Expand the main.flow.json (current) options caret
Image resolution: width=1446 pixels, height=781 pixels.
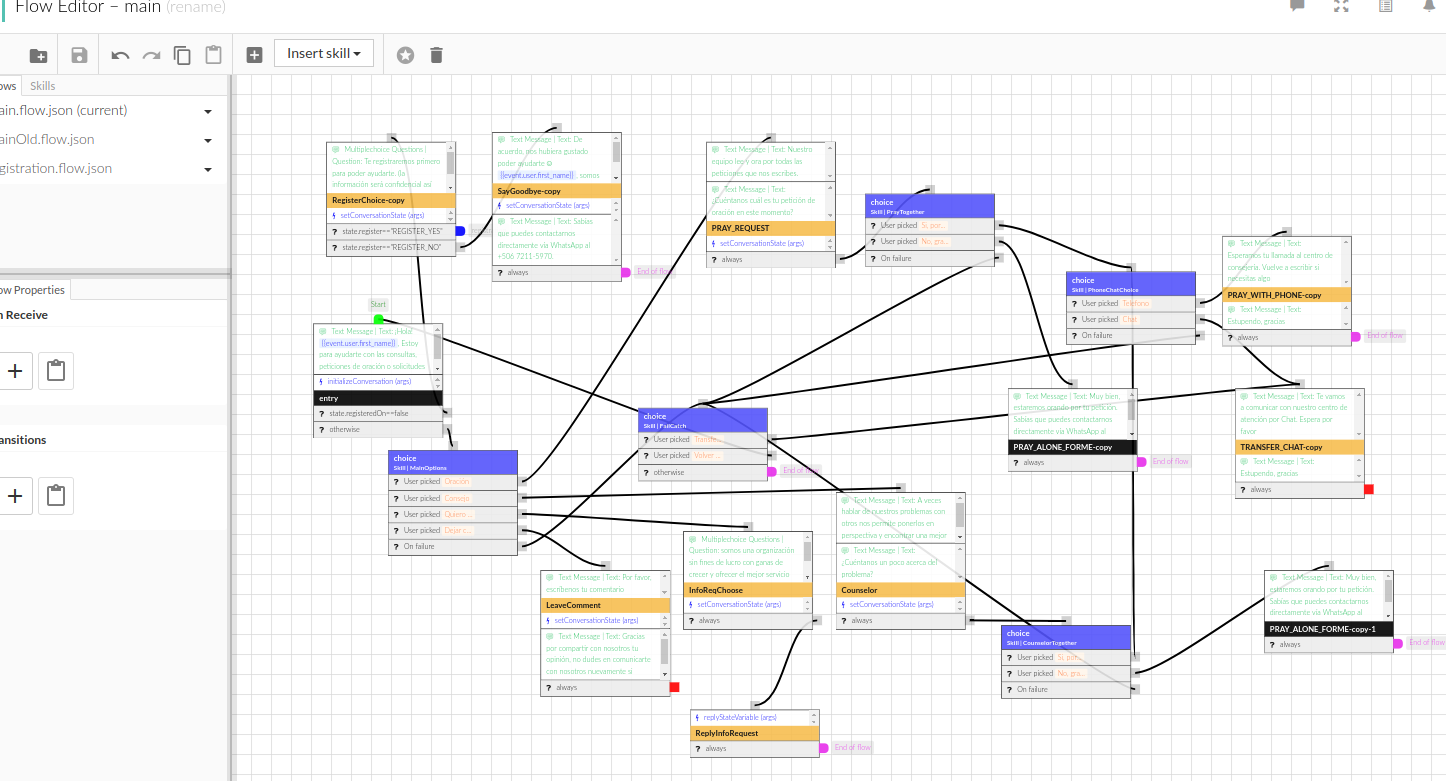tap(208, 112)
